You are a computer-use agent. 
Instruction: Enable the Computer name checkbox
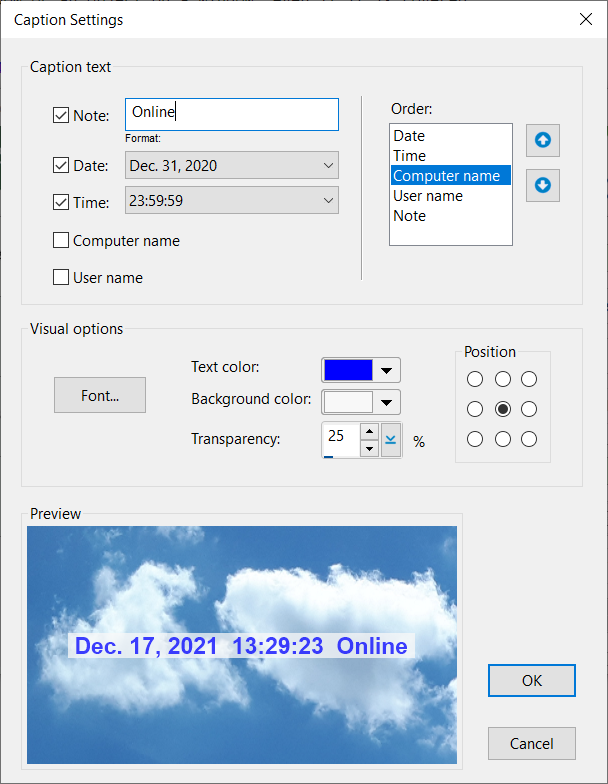coord(61,240)
